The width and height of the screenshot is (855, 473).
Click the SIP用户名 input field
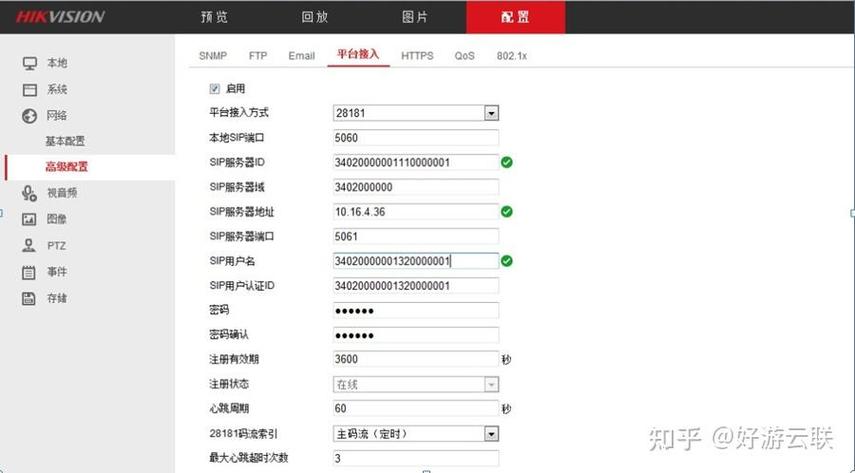click(x=416, y=261)
